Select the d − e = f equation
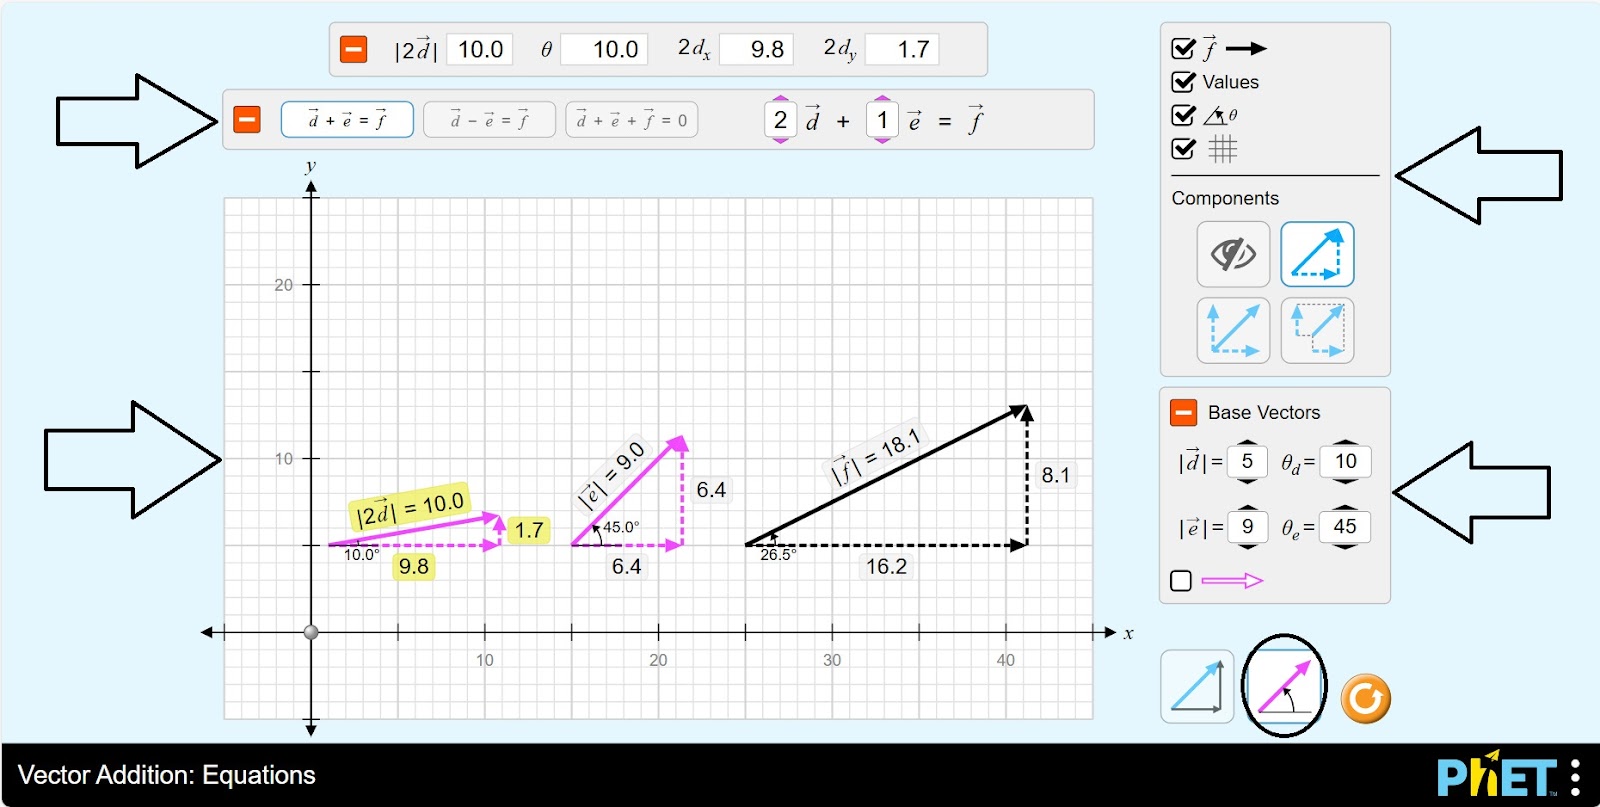 pyautogui.click(x=488, y=120)
